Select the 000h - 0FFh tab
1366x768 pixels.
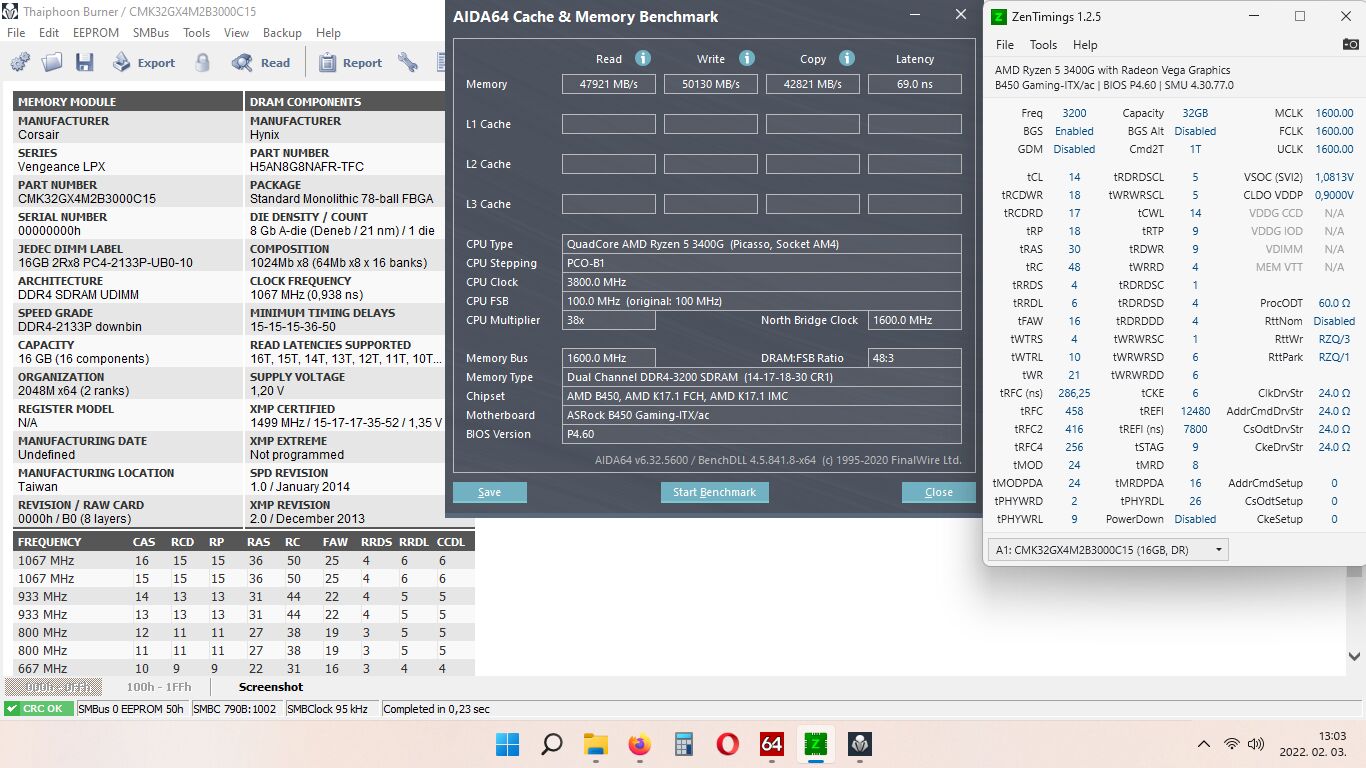(x=54, y=687)
